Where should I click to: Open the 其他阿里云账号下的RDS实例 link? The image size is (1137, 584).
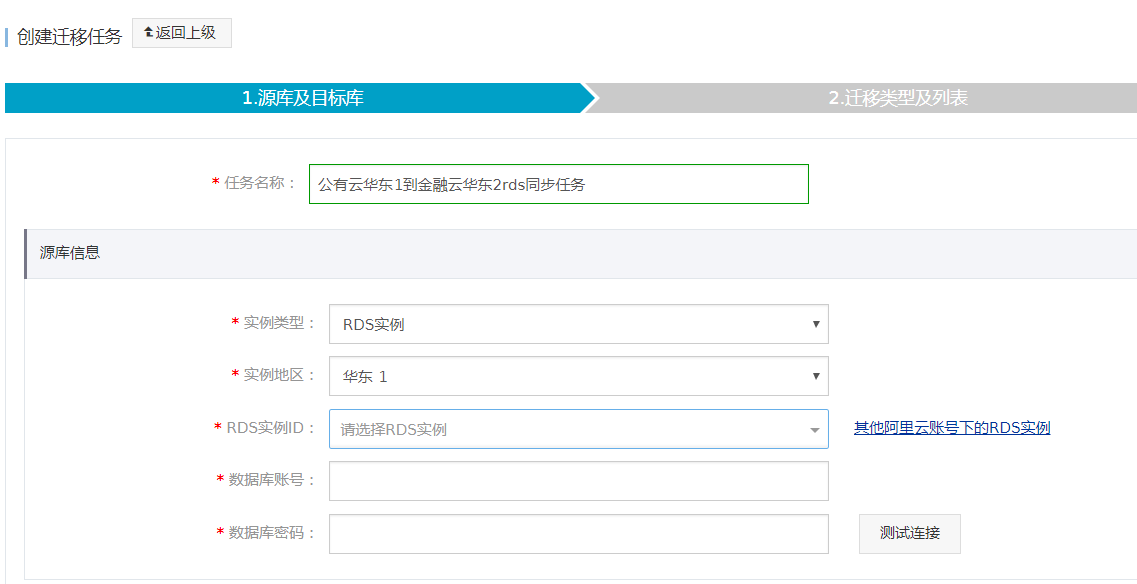point(951,428)
